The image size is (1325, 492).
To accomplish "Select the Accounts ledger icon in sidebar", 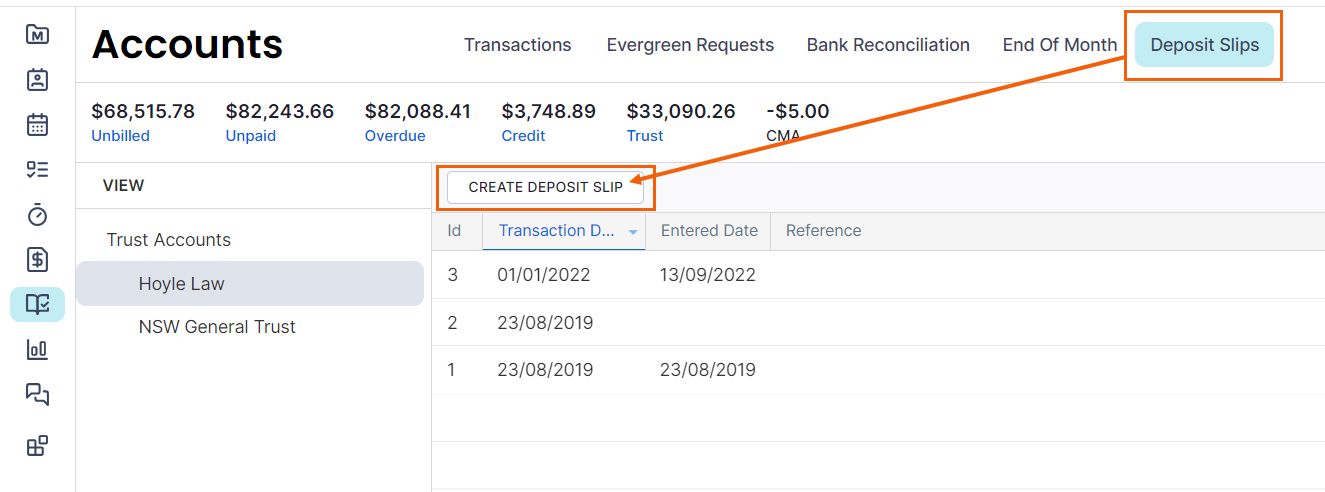I will (x=37, y=304).
